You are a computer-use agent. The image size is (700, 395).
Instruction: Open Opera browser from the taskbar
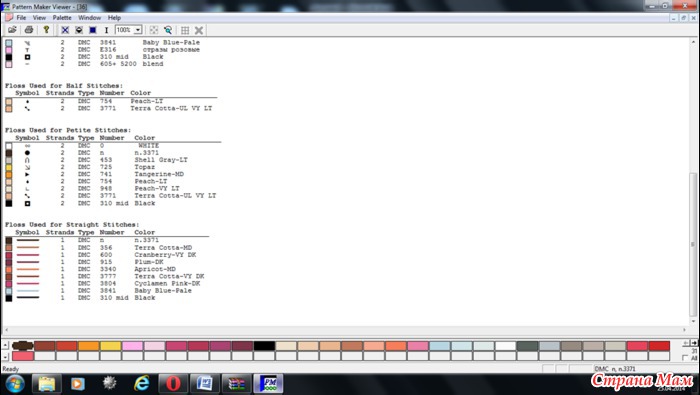[173, 383]
